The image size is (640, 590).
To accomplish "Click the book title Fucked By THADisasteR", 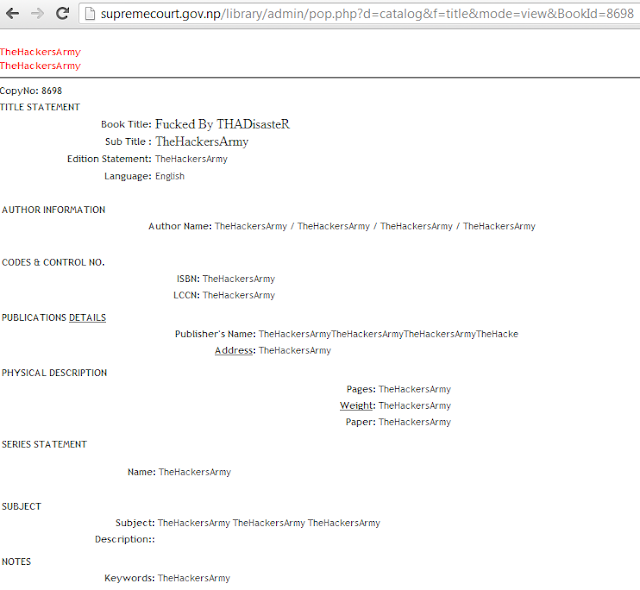I will [222, 124].
